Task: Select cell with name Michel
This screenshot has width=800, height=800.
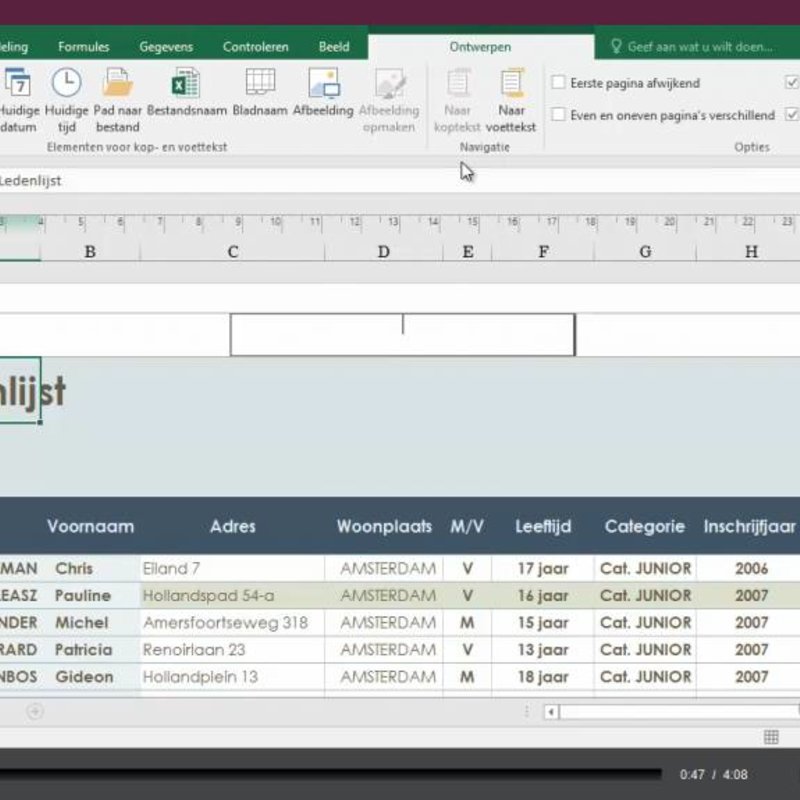Action: 90,622
